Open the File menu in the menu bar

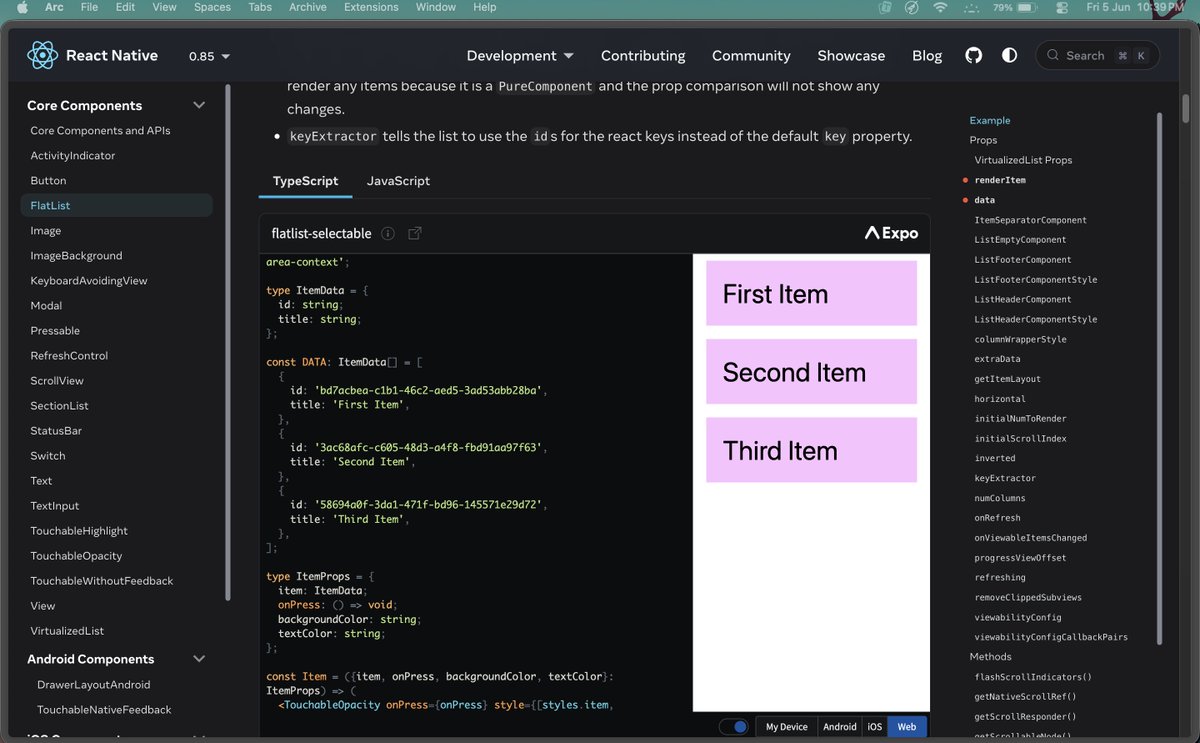89,7
